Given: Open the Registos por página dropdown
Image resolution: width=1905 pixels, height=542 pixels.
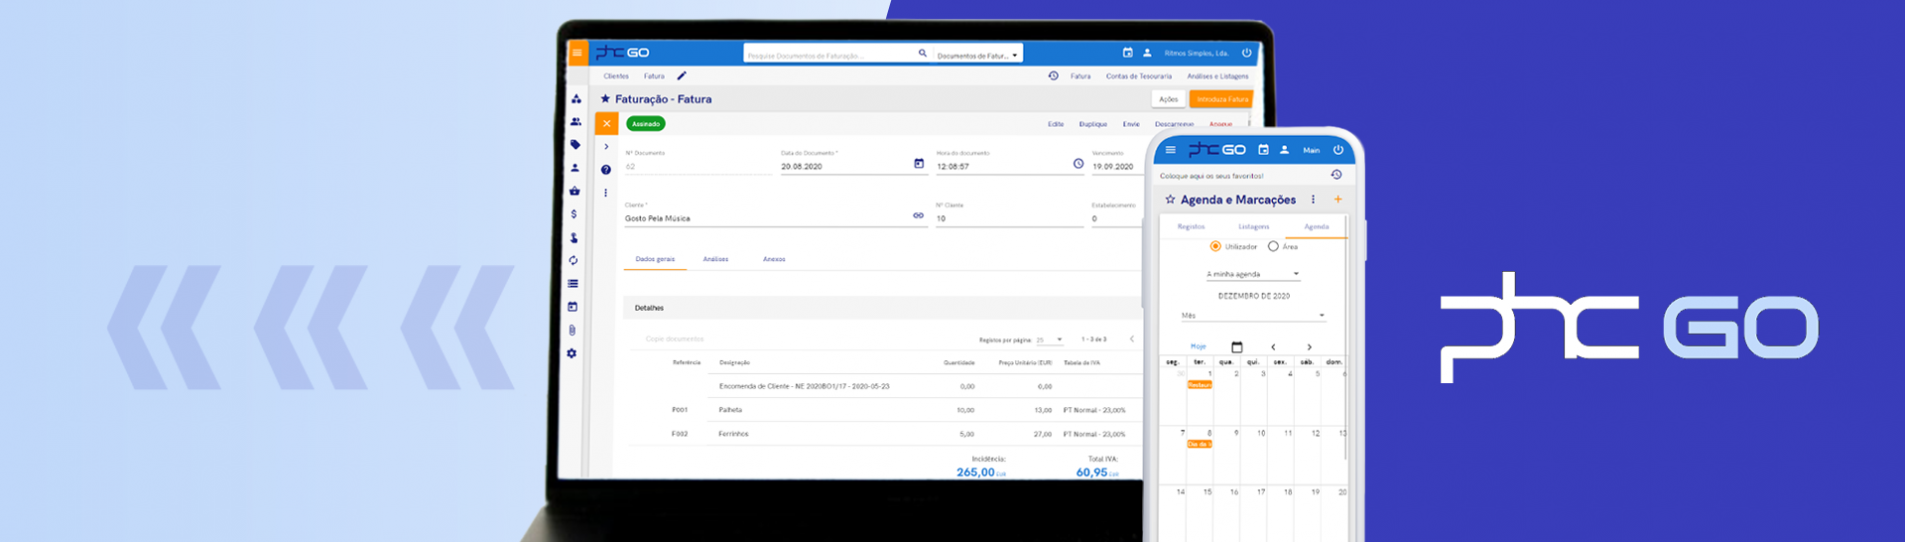Looking at the screenshot, I should pos(1049,340).
